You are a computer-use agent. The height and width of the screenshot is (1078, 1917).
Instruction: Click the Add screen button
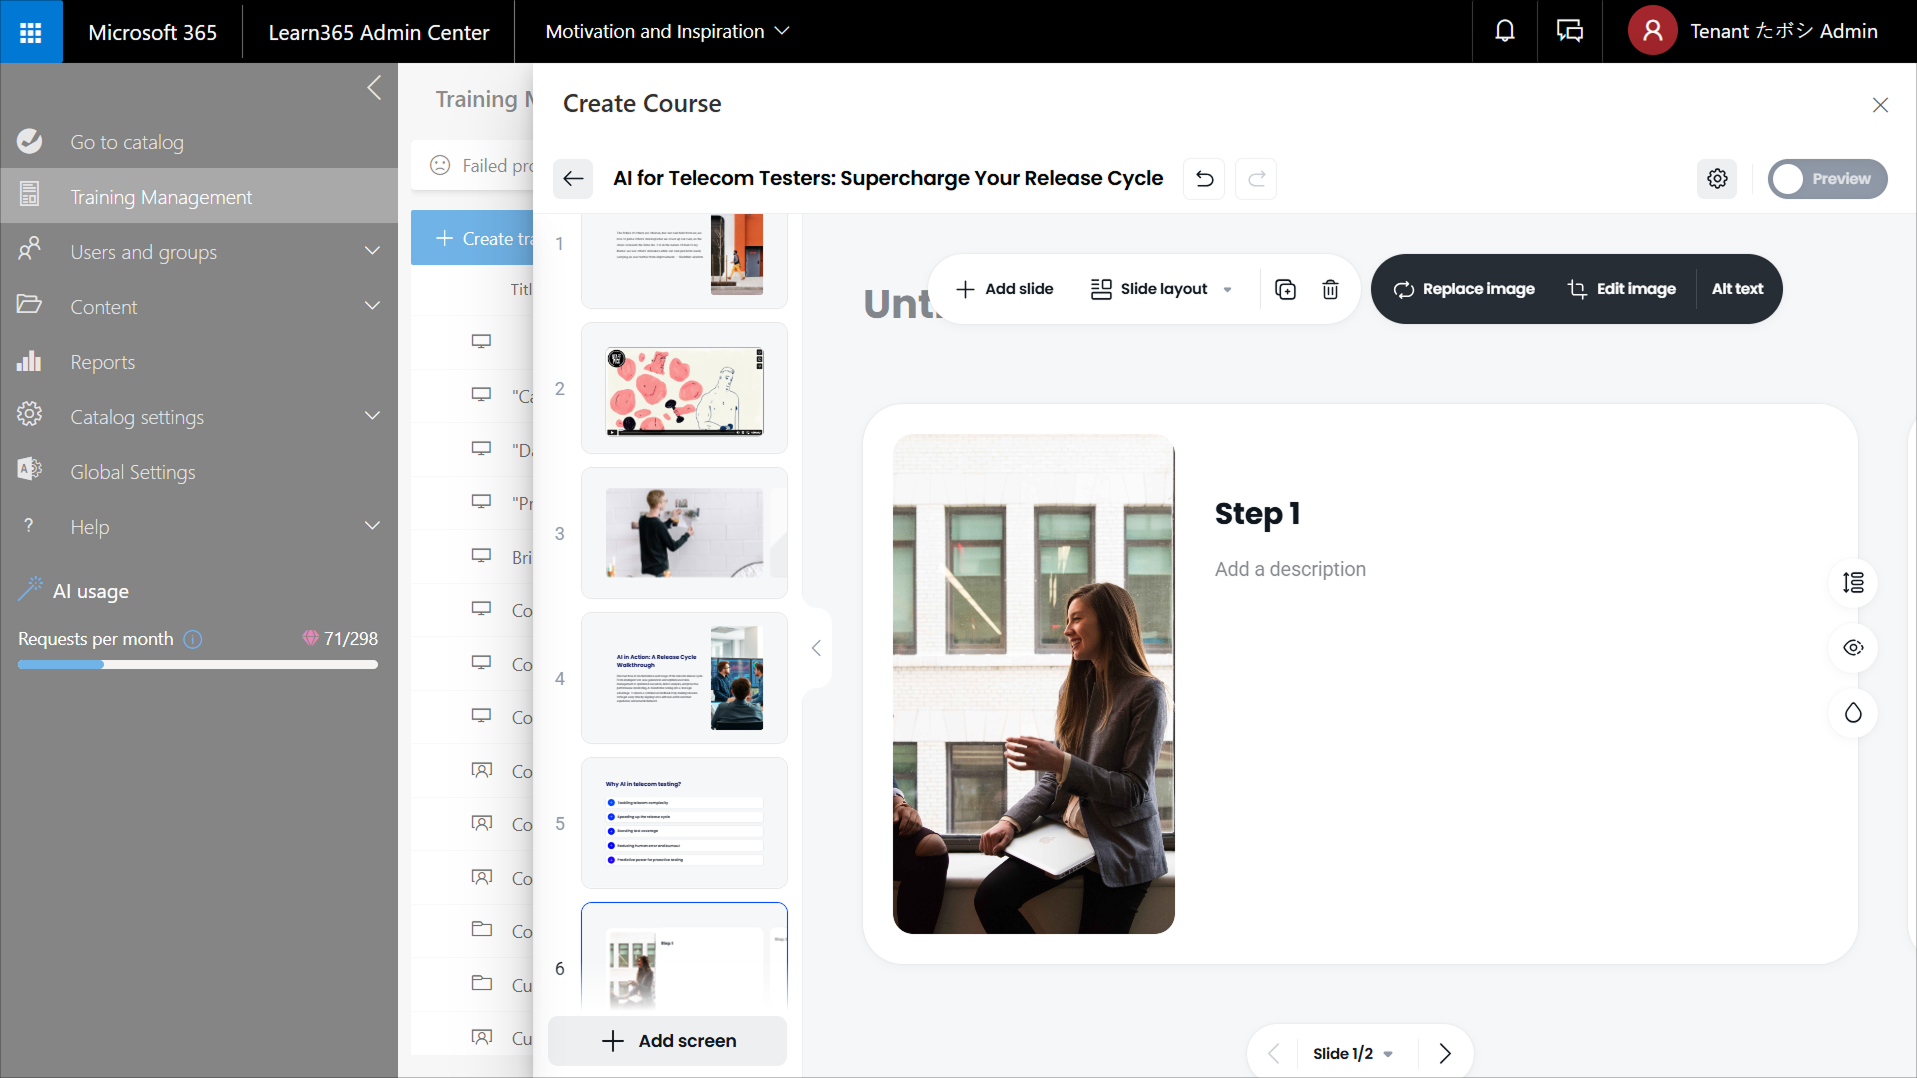click(x=668, y=1041)
